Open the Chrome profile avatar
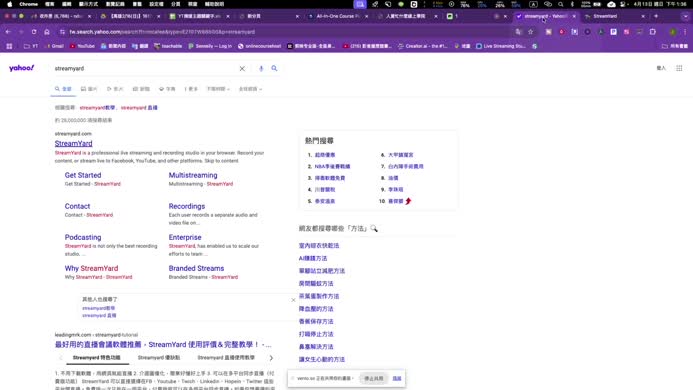693x390 pixels. tap(673, 32)
